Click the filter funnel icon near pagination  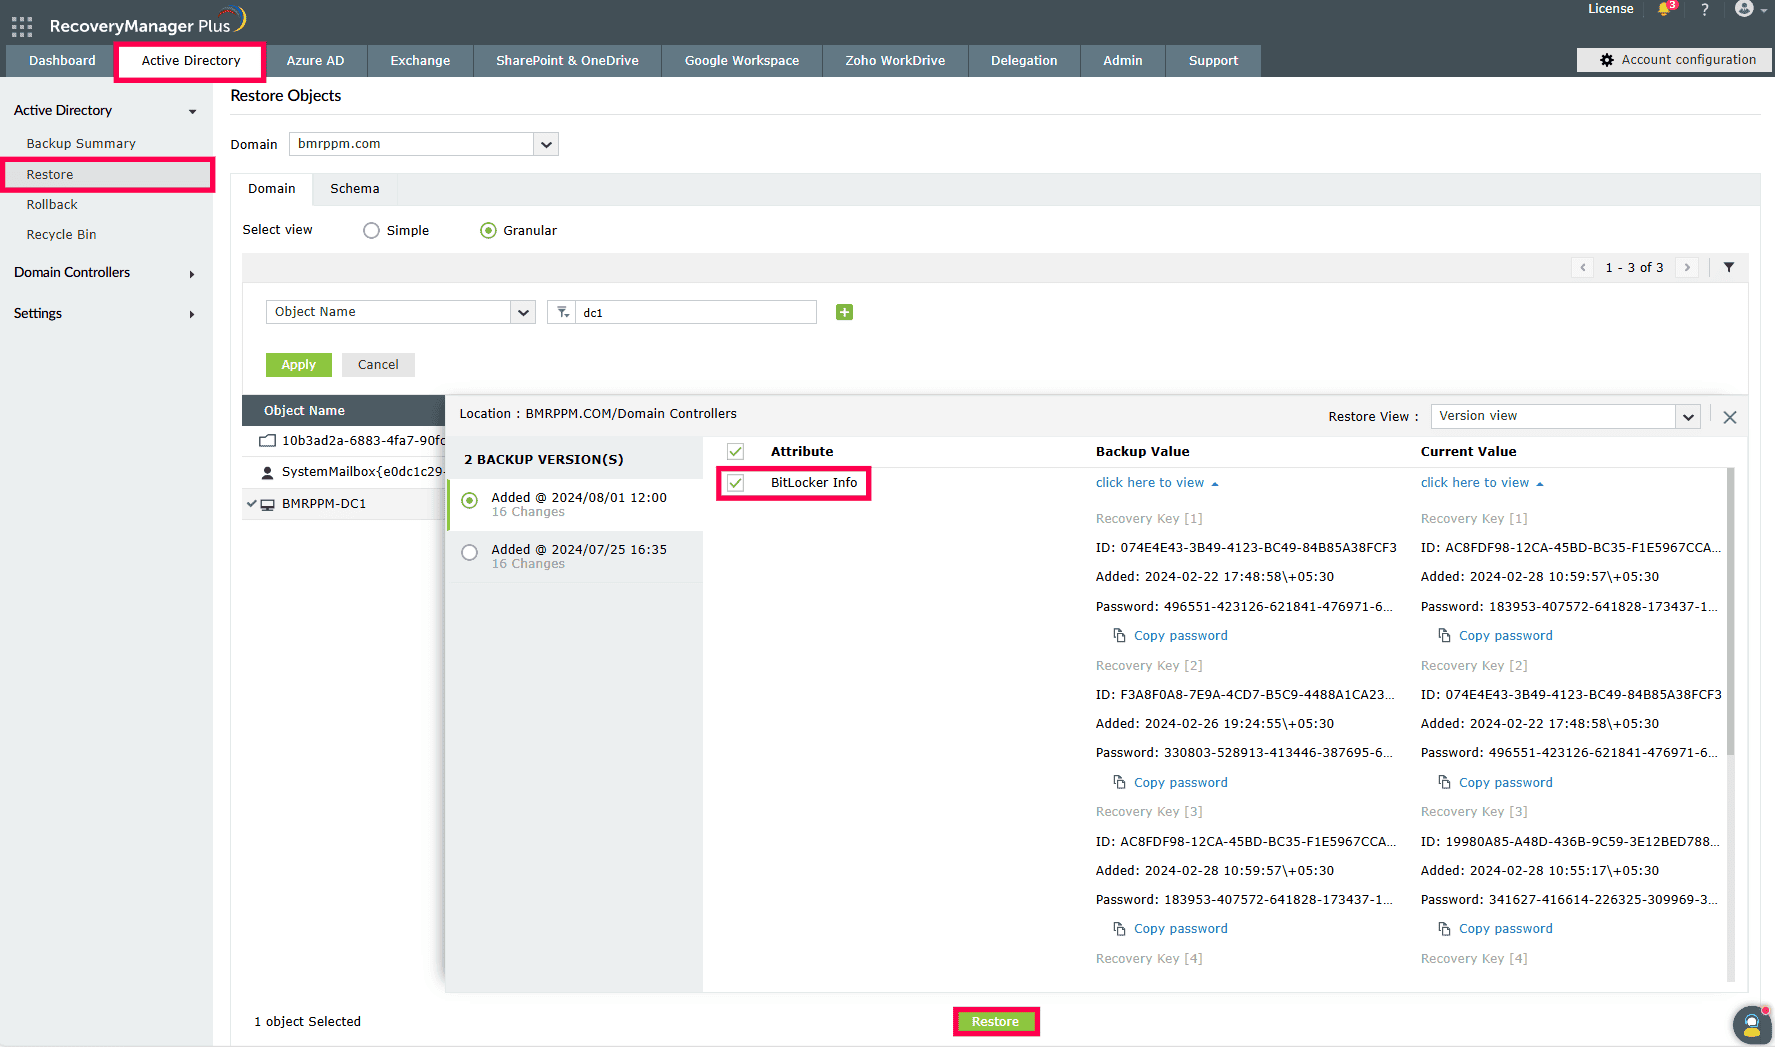pyautogui.click(x=1729, y=267)
